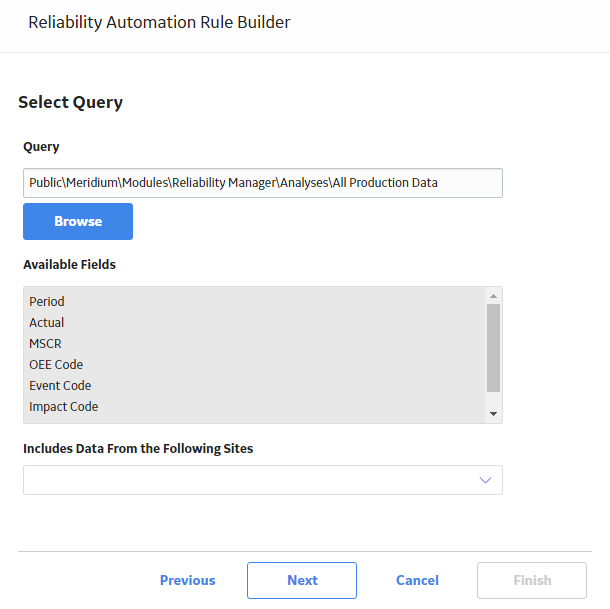
Task: Select Actual in Available Fields
Action: [x=46, y=323]
